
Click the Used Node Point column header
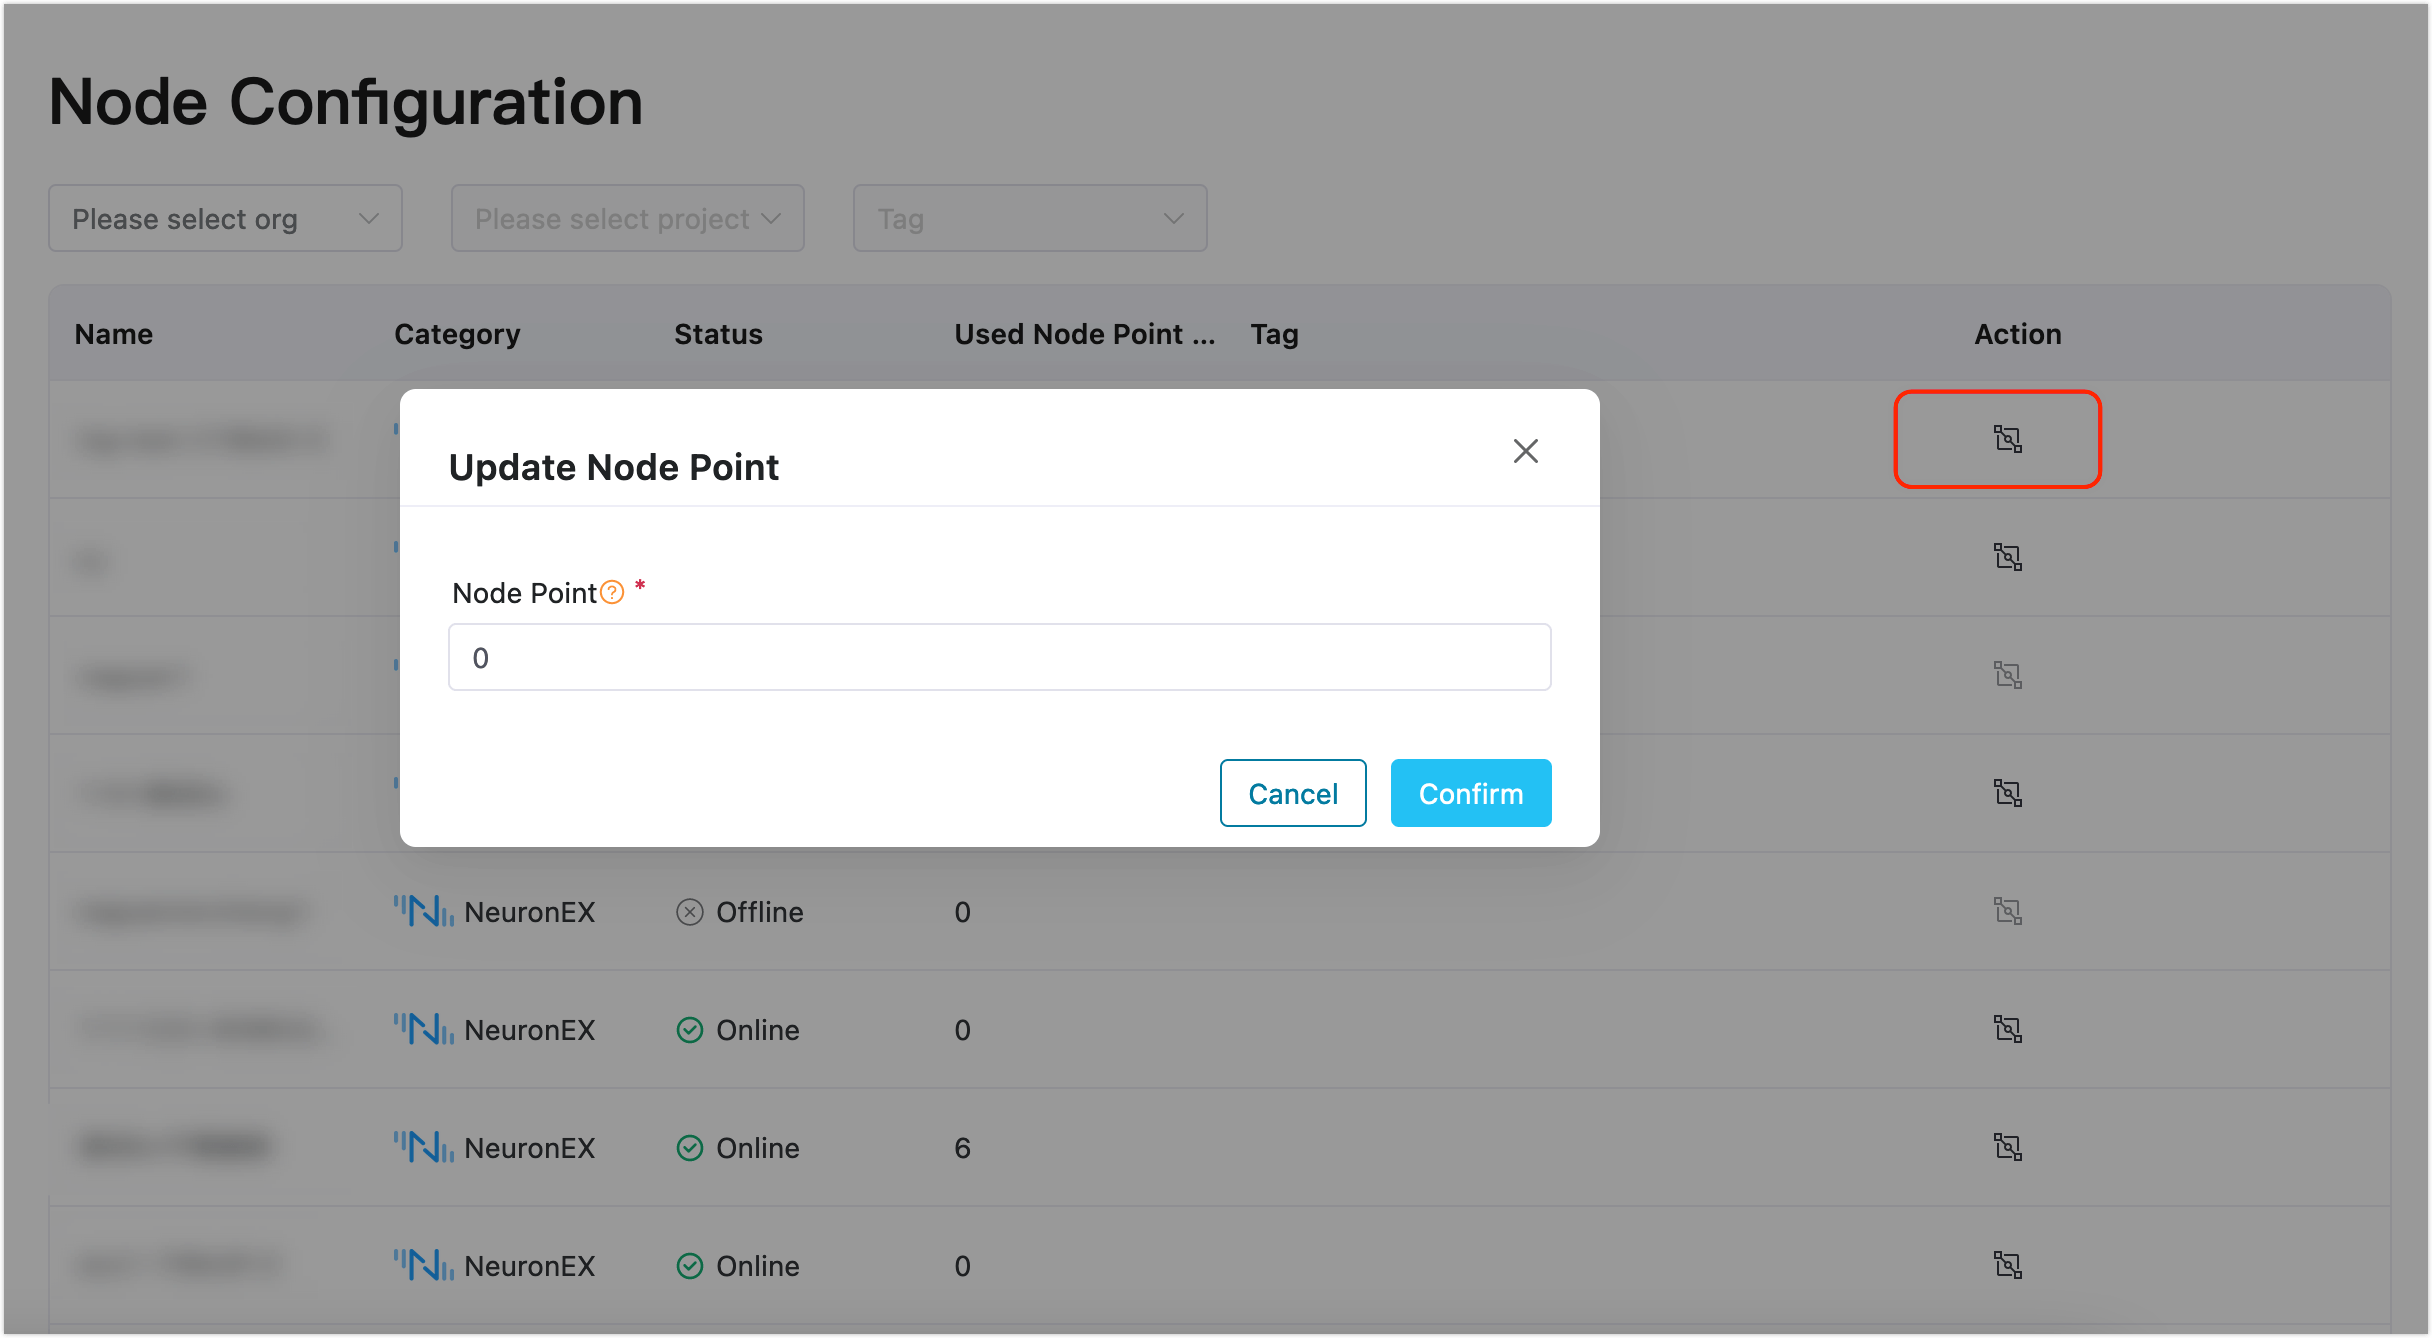click(x=1084, y=334)
